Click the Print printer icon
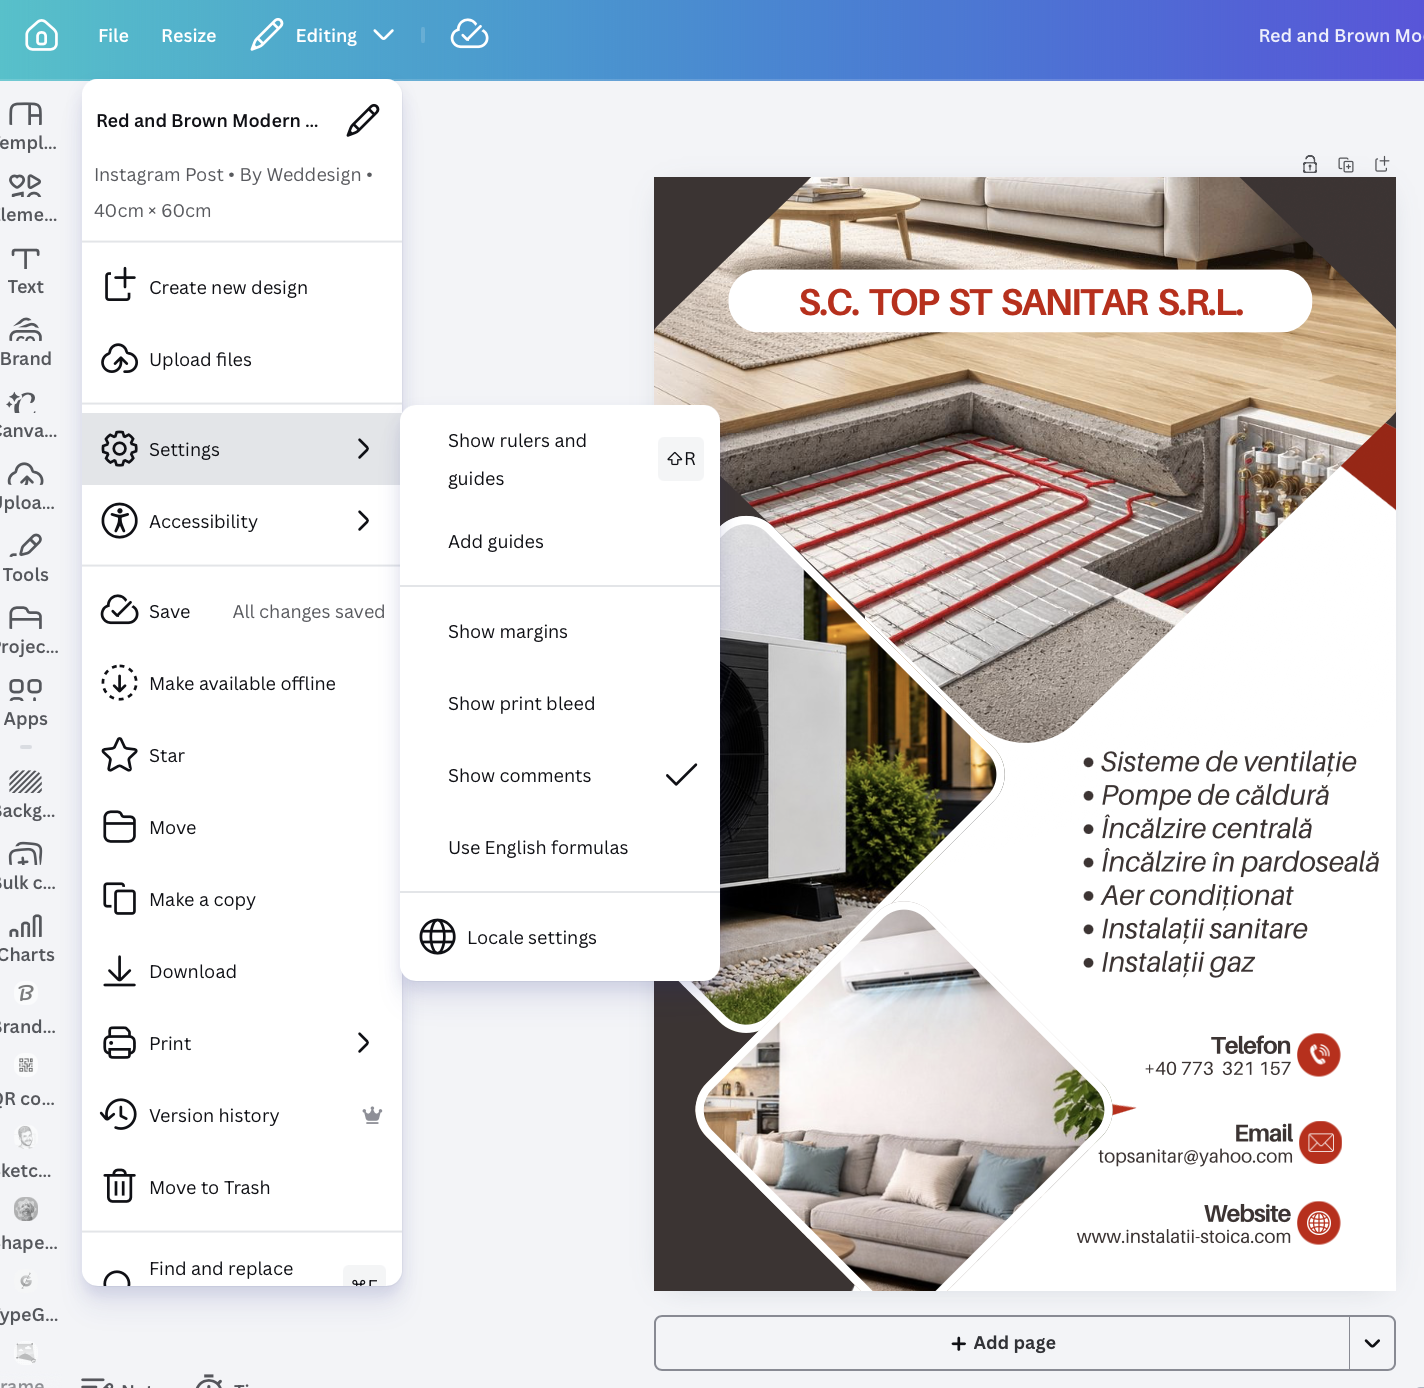 click(119, 1043)
